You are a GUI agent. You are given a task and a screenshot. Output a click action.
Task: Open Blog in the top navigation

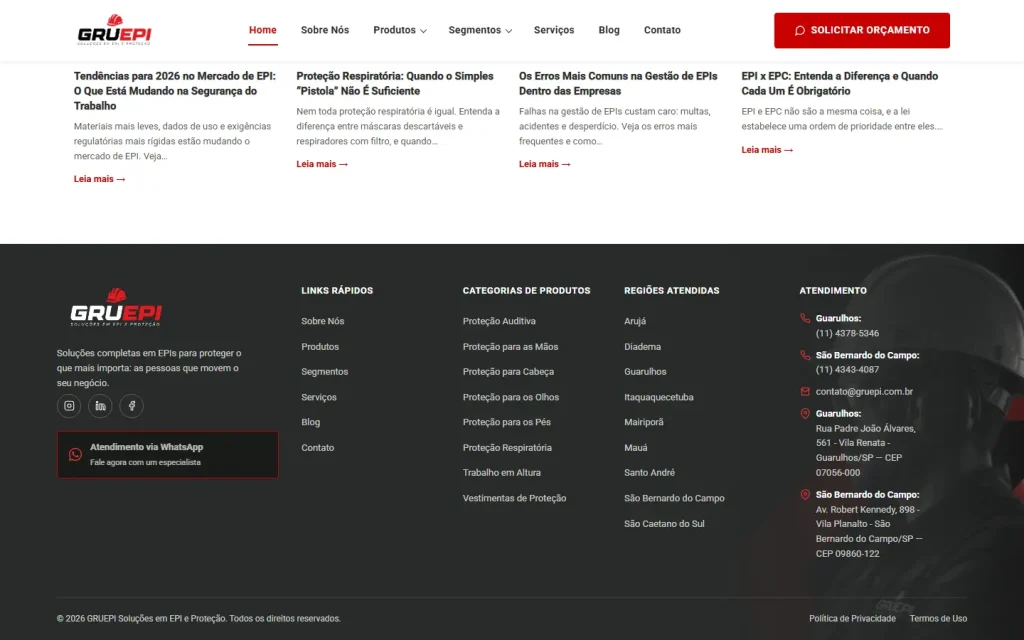click(609, 30)
